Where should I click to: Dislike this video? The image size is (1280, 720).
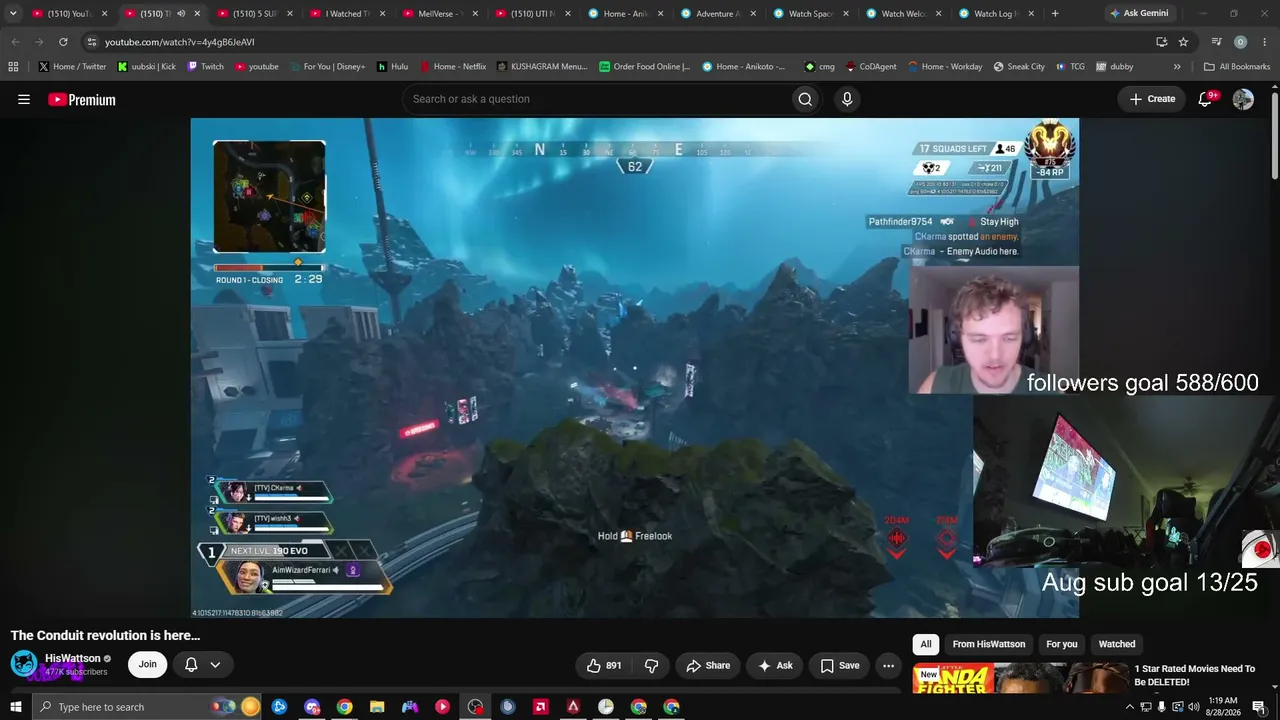(x=651, y=665)
